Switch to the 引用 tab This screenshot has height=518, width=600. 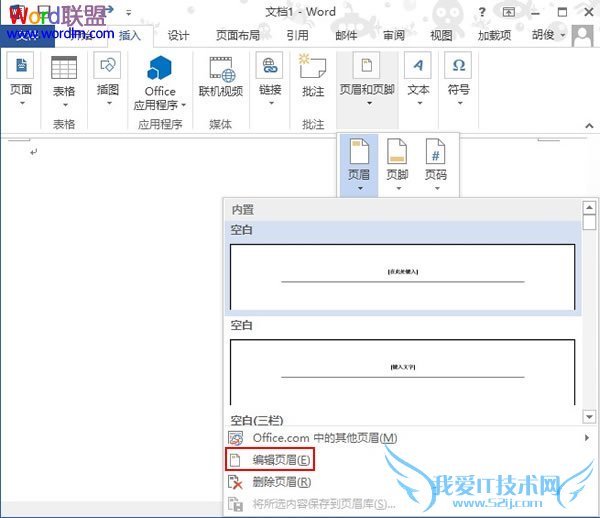pyautogui.click(x=297, y=36)
